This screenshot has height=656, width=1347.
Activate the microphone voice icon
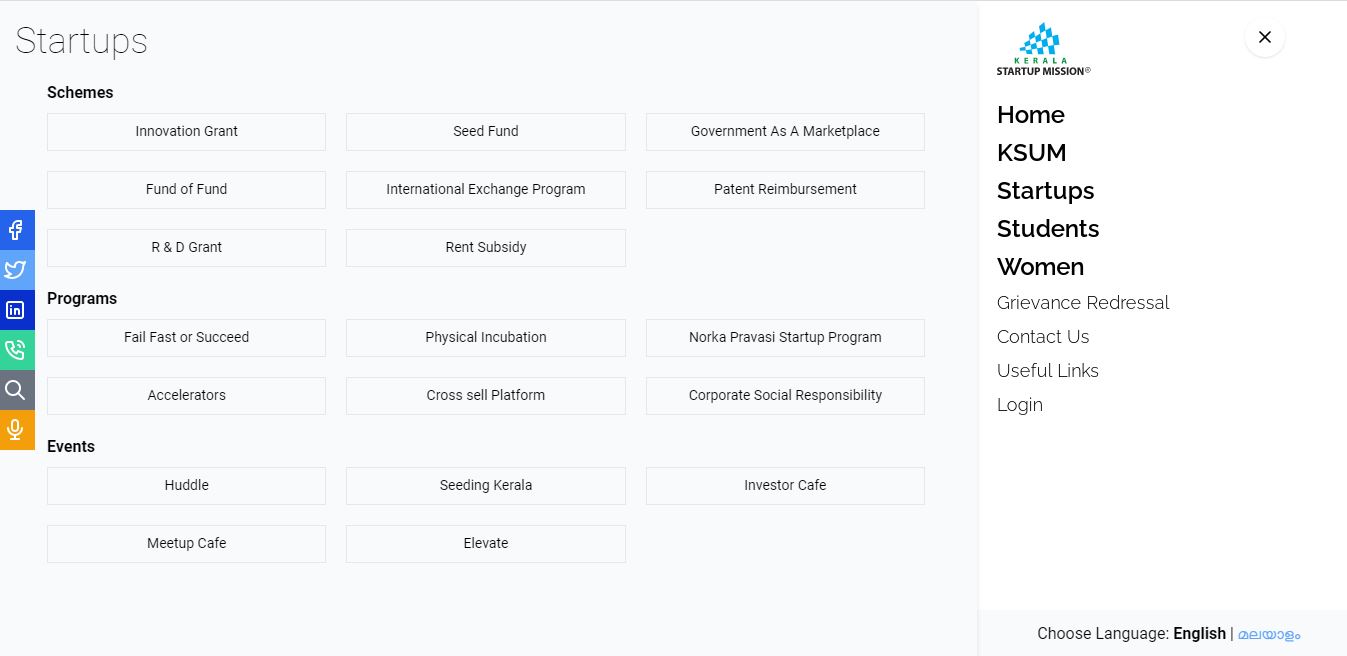(x=16, y=430)
